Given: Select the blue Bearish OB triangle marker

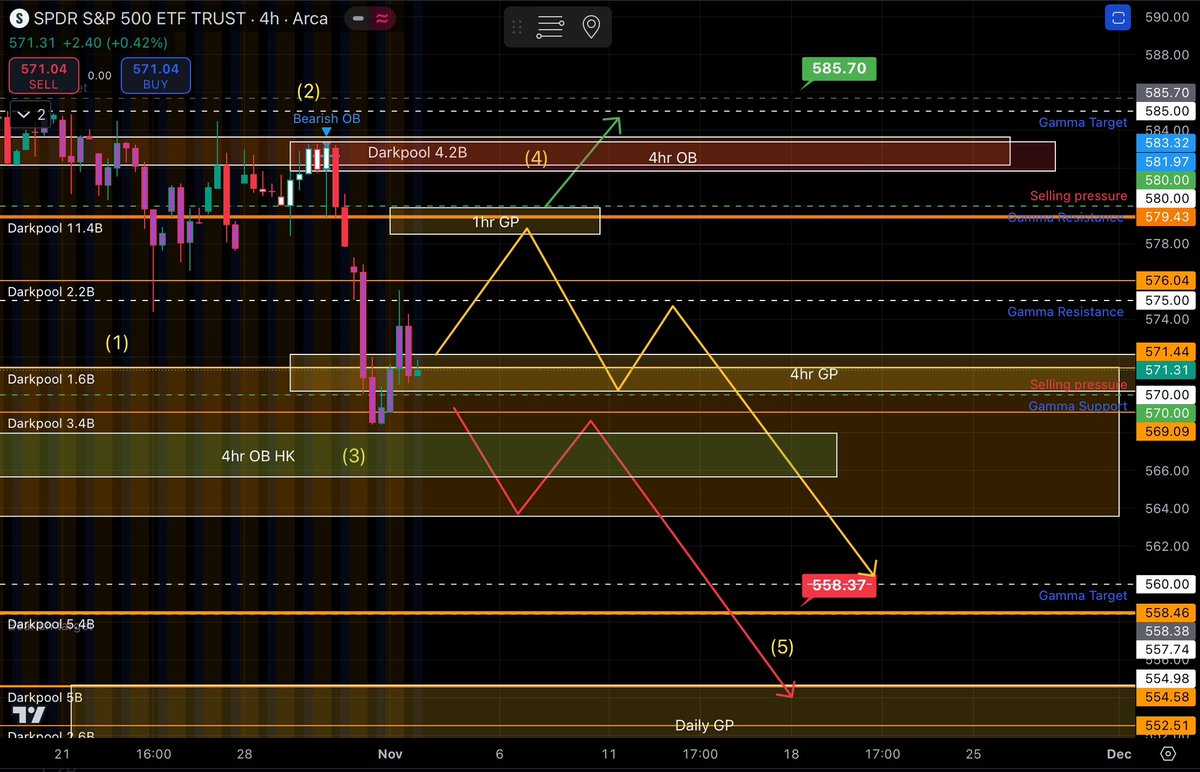Looking at the screenshot, I should (x=327, y=132).
